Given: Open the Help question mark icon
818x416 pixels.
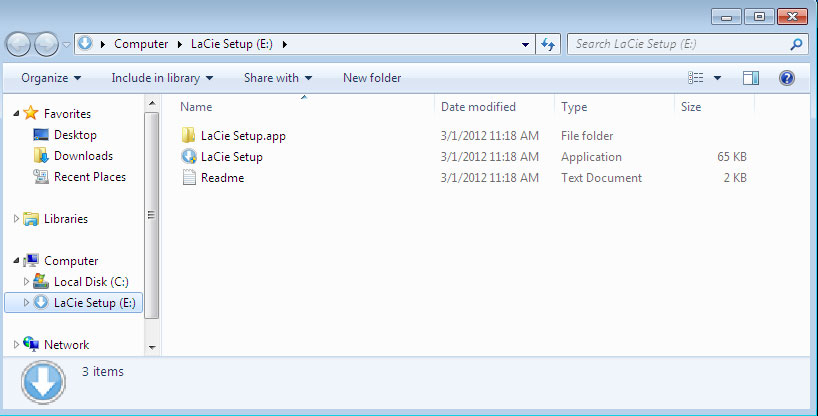Looking at the screenshot, I should [x=786, y=78].
